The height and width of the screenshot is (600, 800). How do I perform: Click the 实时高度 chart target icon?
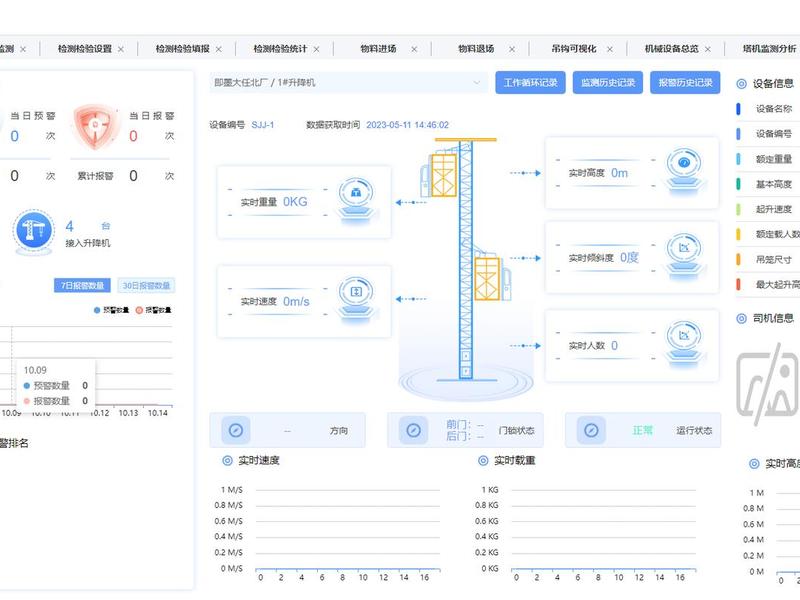click(x=754, y=464)
